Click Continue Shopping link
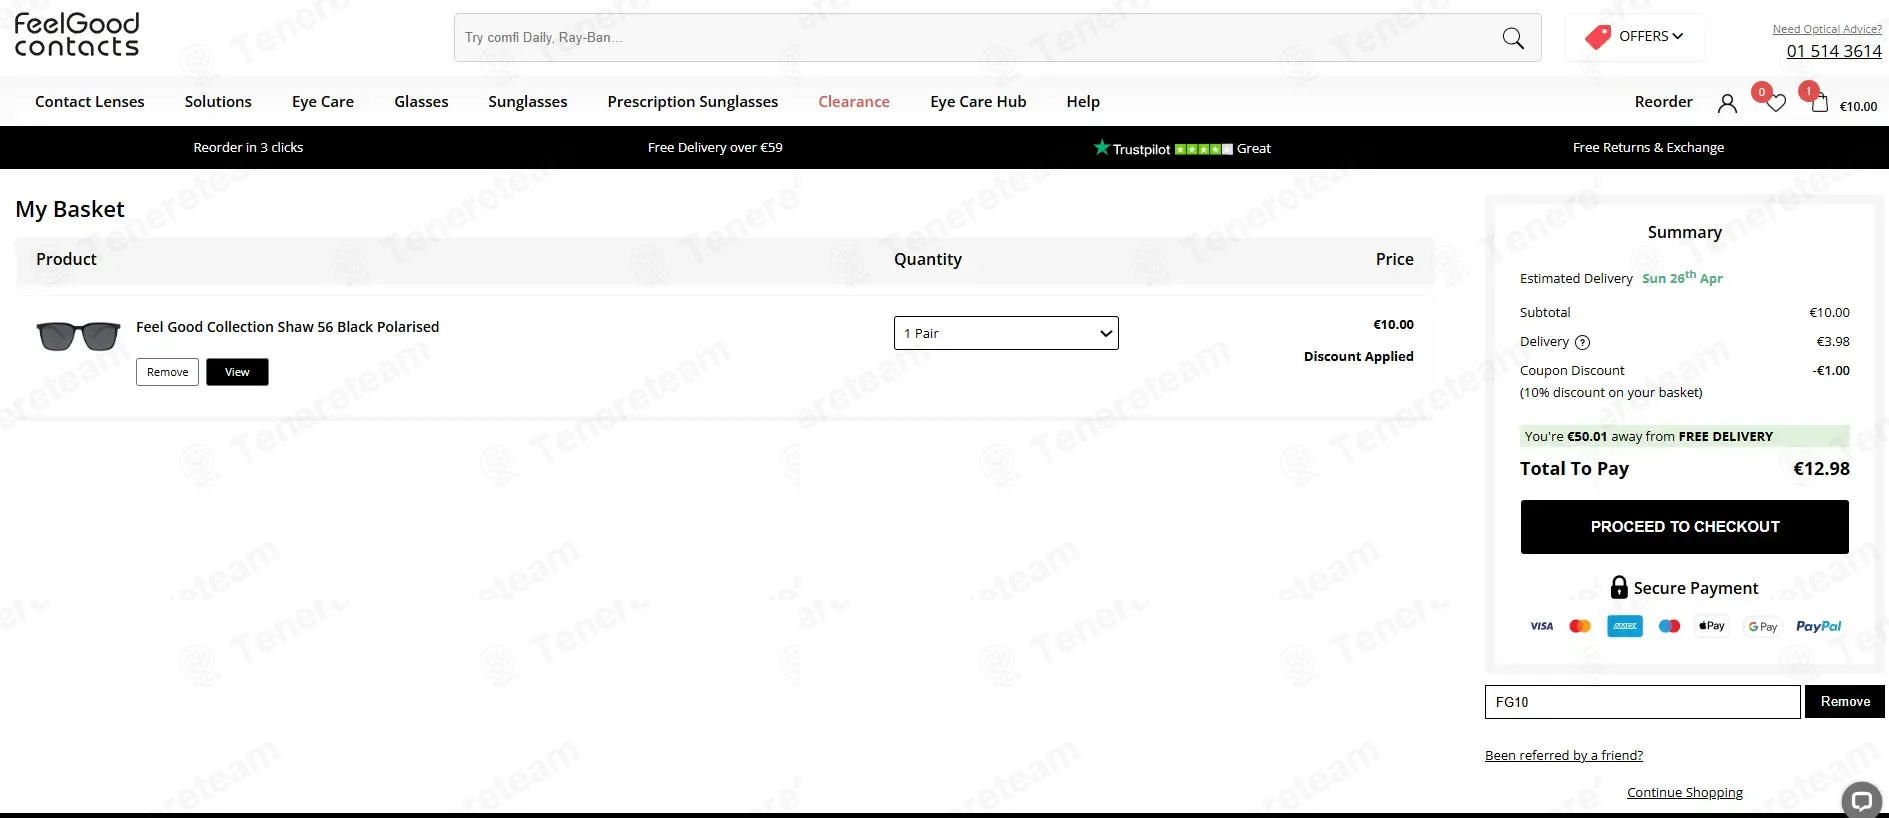This screenshot has height=818, width=1889. (1685, 793)
